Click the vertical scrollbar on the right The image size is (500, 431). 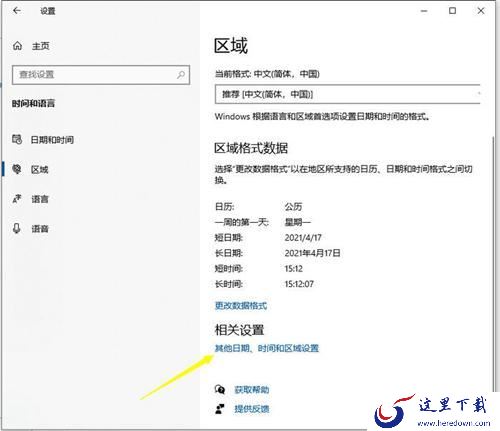coord(493,260)
